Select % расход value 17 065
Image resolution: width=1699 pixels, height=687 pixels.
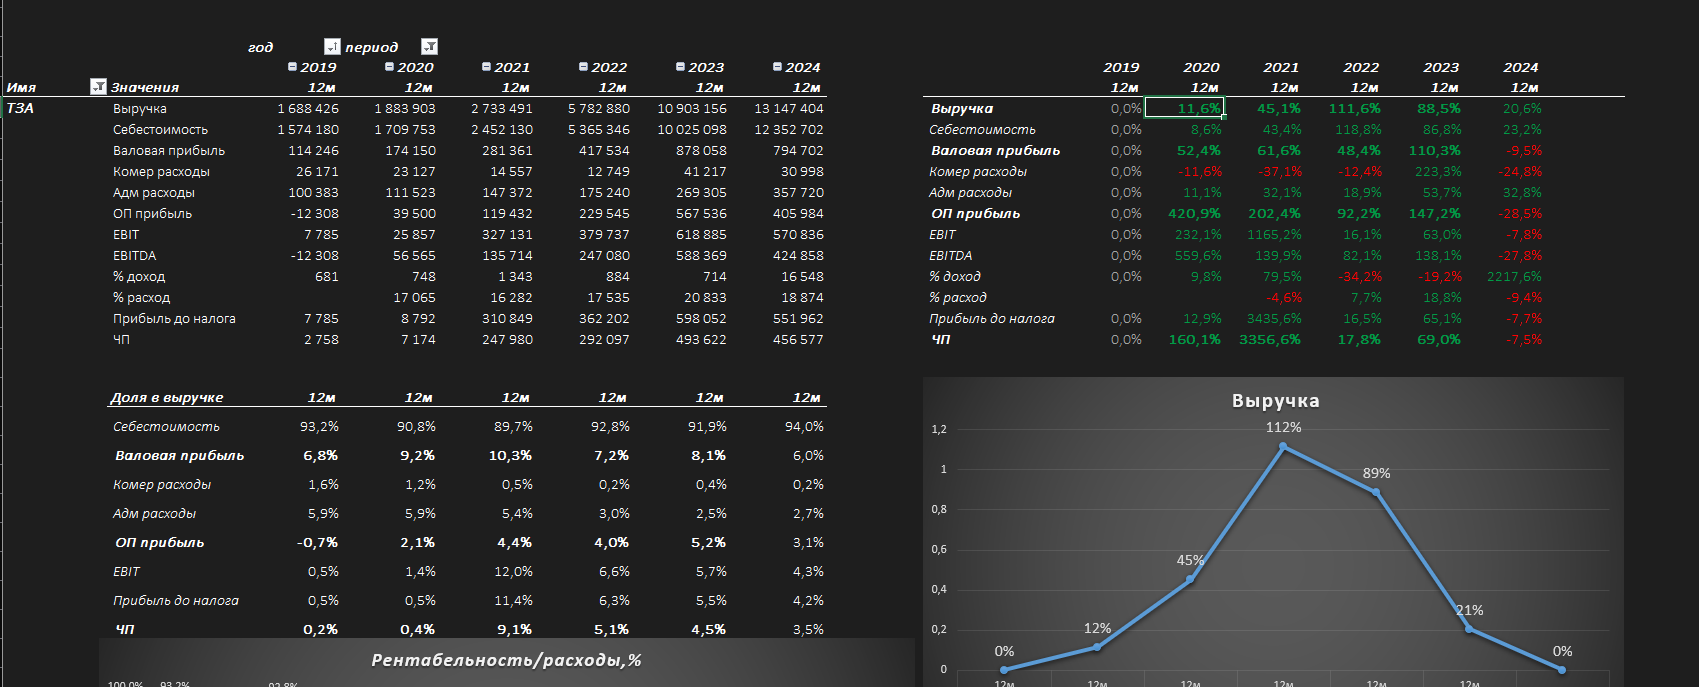pos(414,297)
